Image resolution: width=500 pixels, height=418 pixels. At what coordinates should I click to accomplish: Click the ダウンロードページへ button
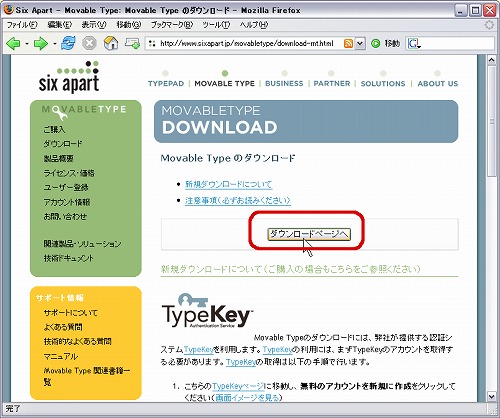coord(309,234)
